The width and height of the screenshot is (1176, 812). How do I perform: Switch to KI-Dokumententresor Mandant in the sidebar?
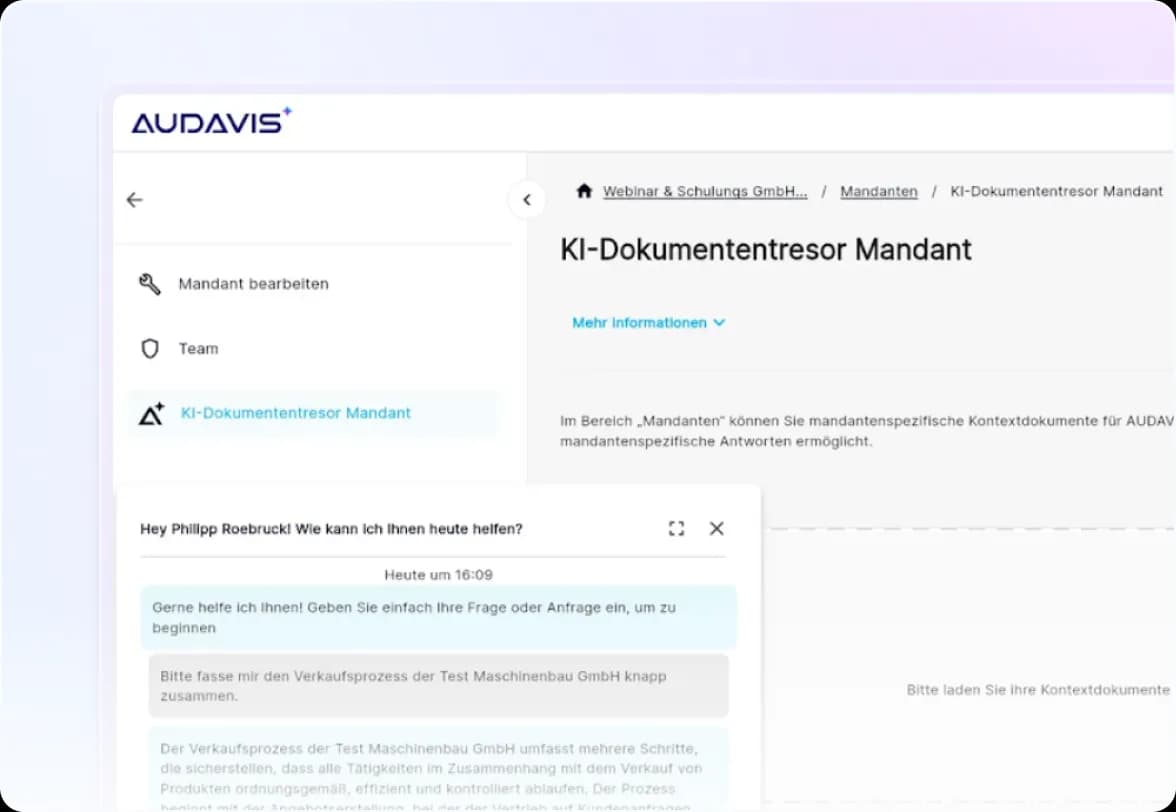click(295, 412)
